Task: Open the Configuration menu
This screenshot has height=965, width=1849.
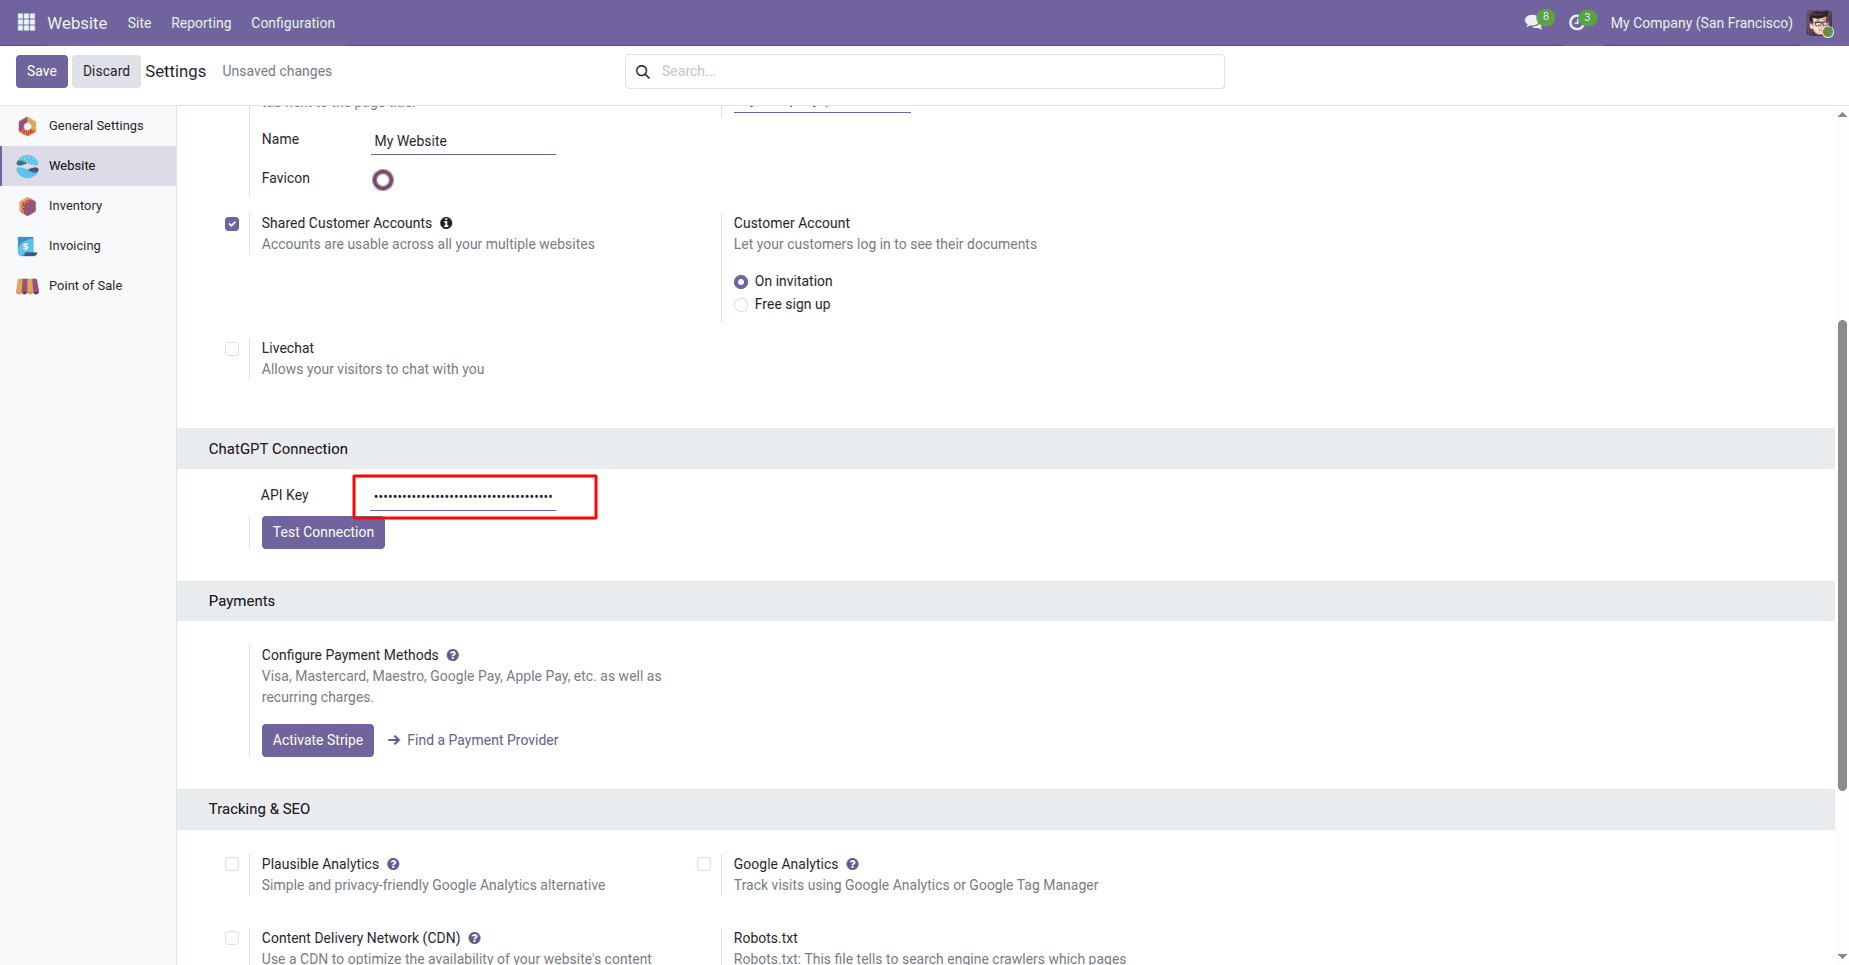Action: click(293, 23)
